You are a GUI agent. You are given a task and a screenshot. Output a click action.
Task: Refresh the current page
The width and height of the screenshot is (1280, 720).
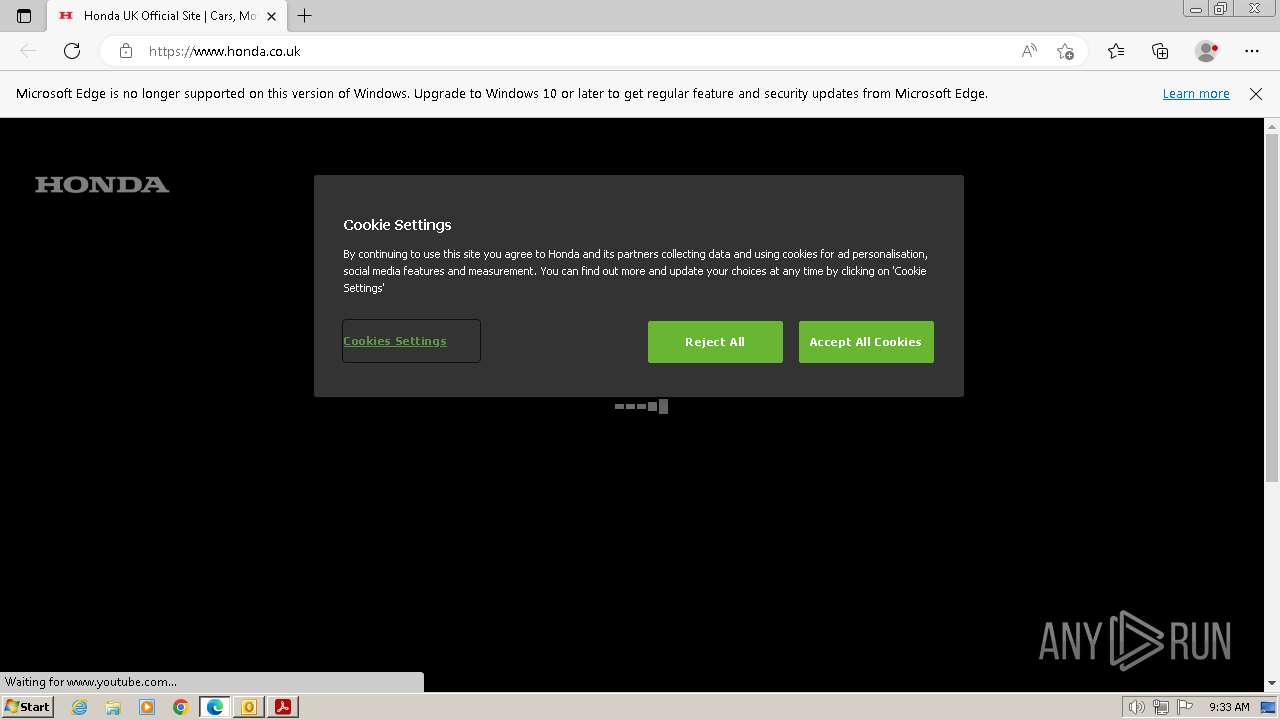[72, 51]
